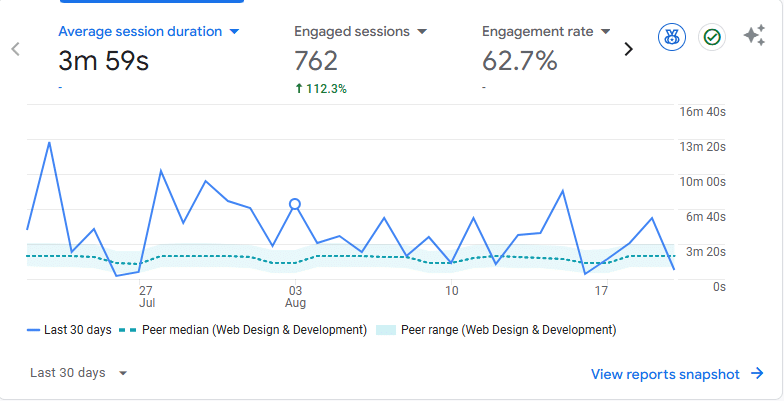Screen dimensions: 784x401
Task: Select the Engaged sessions value 762
Action: tap(316, 61)
